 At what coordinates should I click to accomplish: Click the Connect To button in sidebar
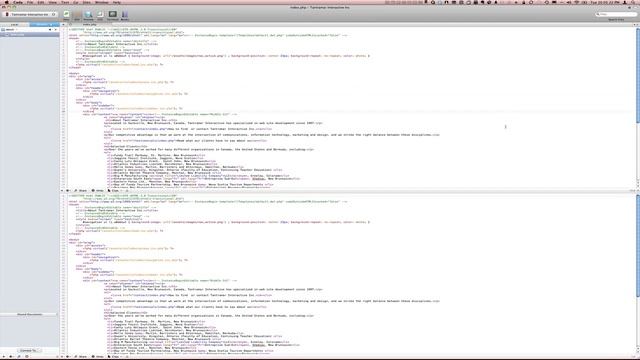29,351
